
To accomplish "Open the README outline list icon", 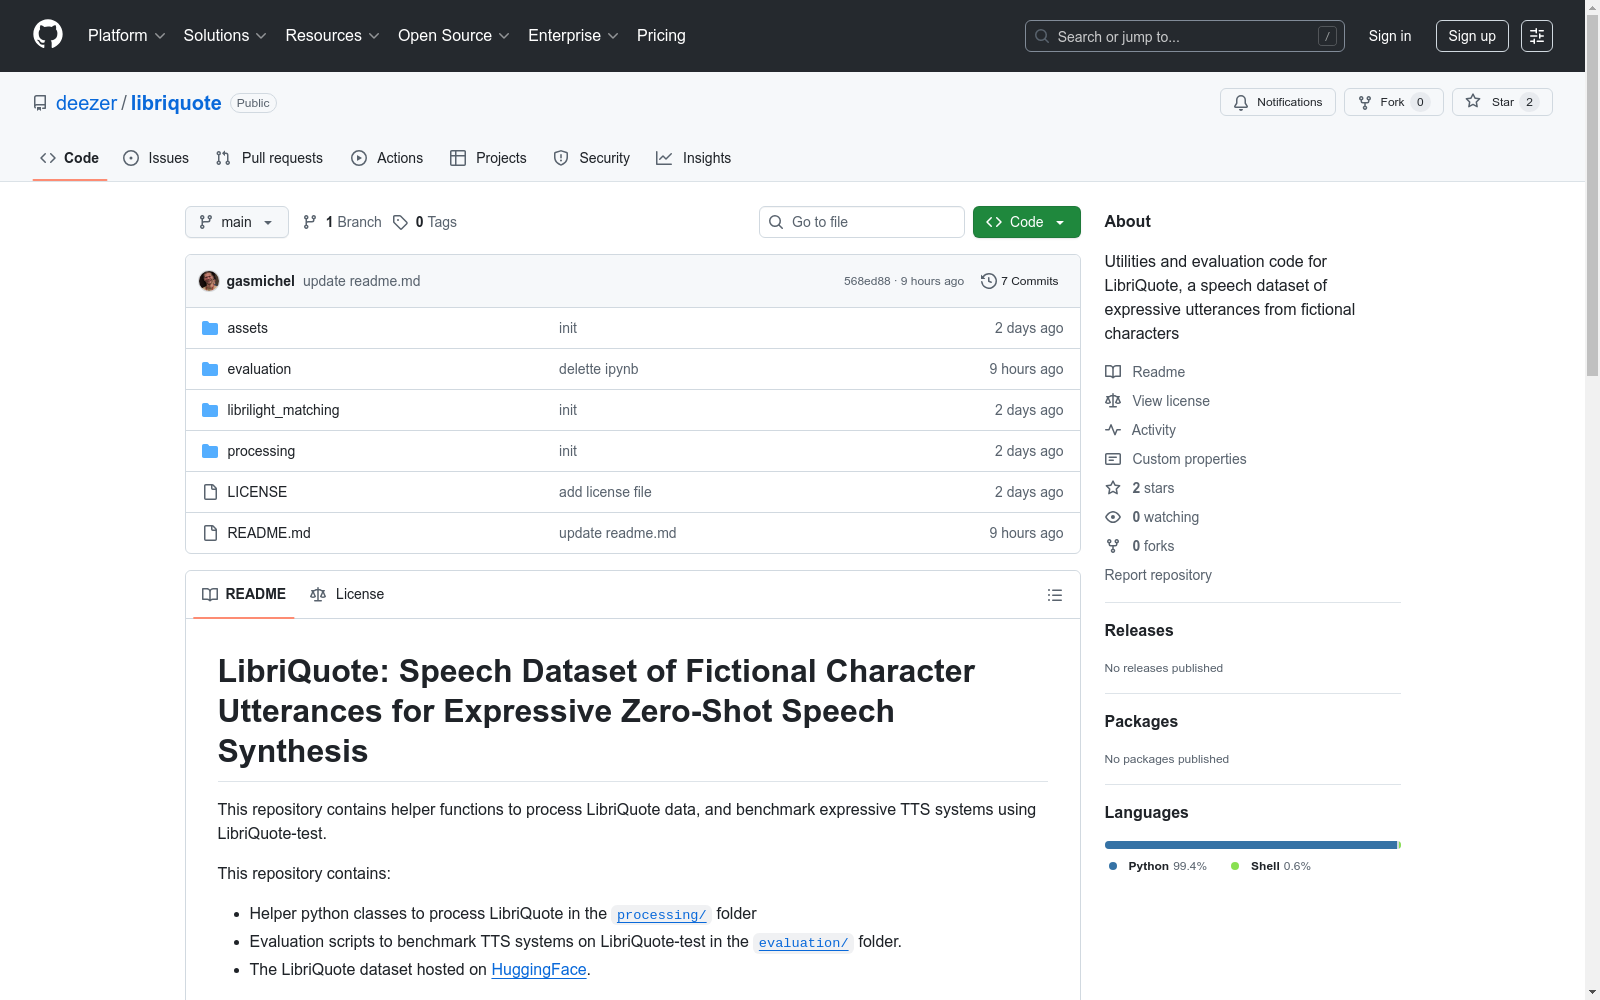I will coord(1054,595).
